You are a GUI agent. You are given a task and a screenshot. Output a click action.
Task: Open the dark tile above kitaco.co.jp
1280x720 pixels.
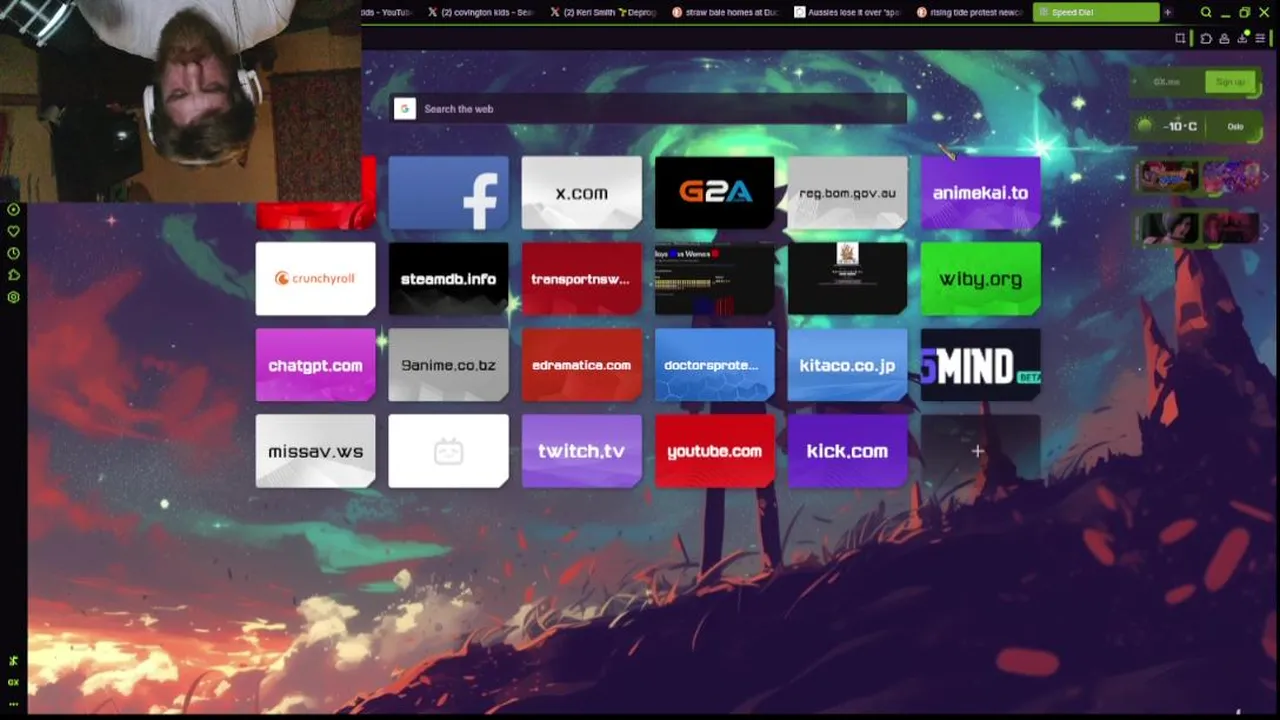click(847, 278)
